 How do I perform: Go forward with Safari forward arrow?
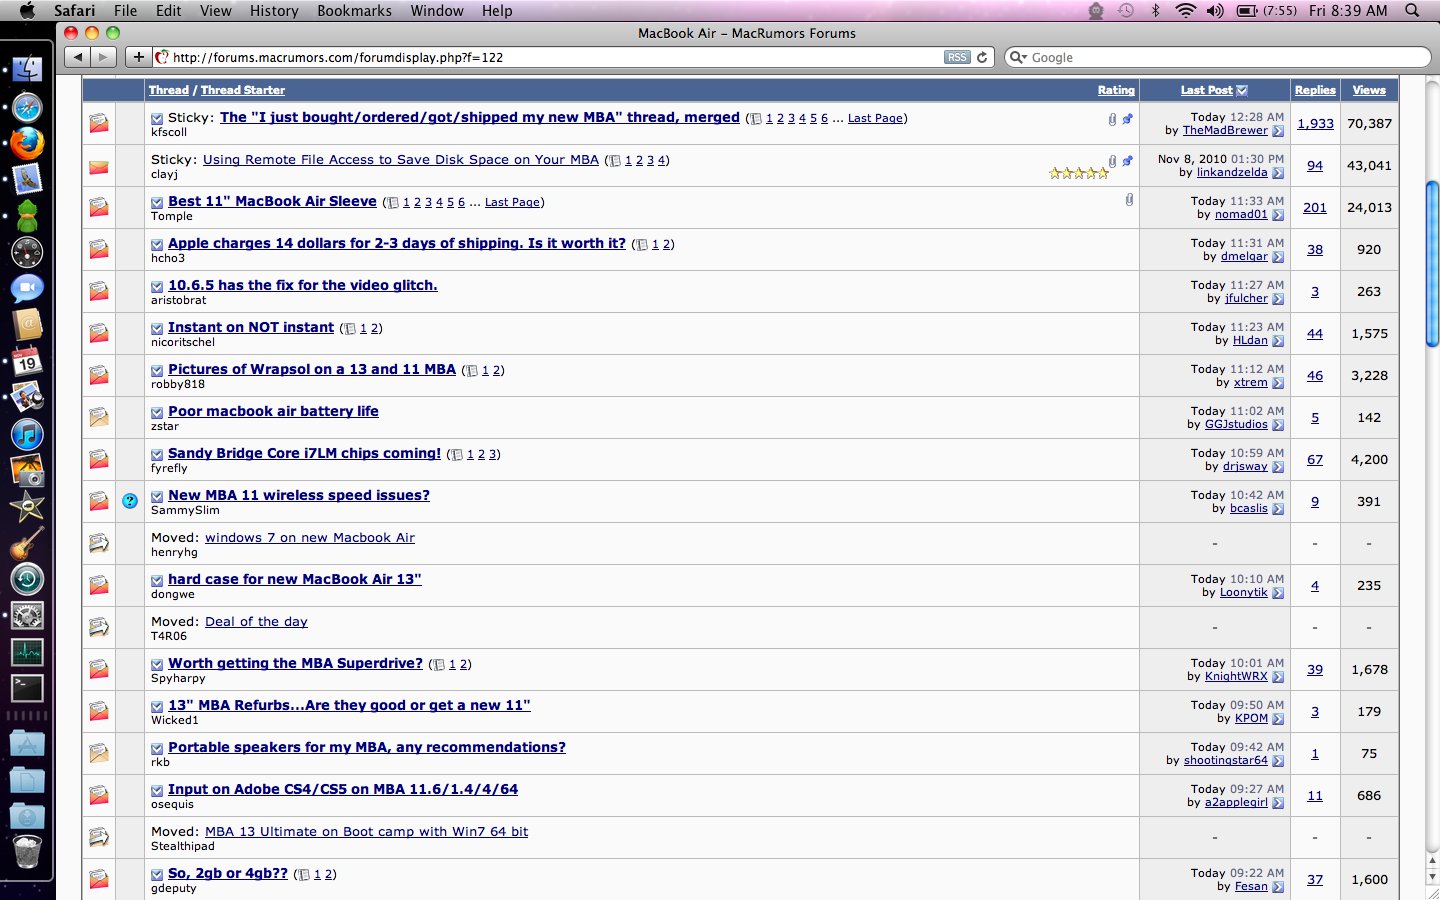pos(103,57)
